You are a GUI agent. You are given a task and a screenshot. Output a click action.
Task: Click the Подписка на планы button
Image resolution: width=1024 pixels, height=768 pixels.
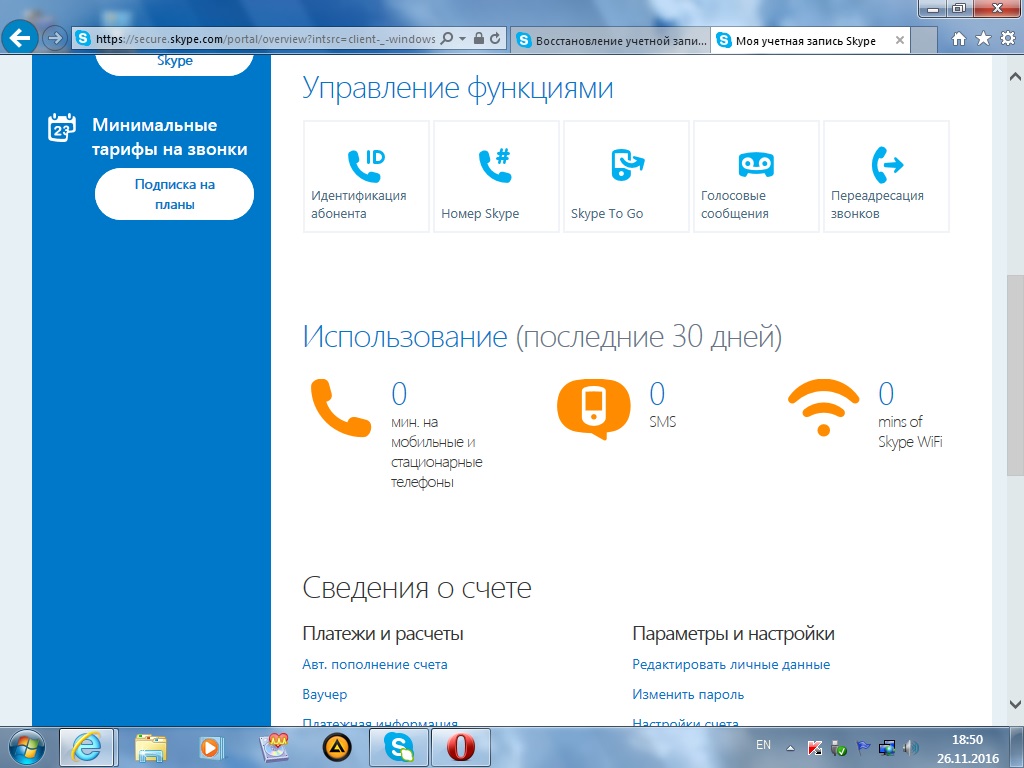173,195
